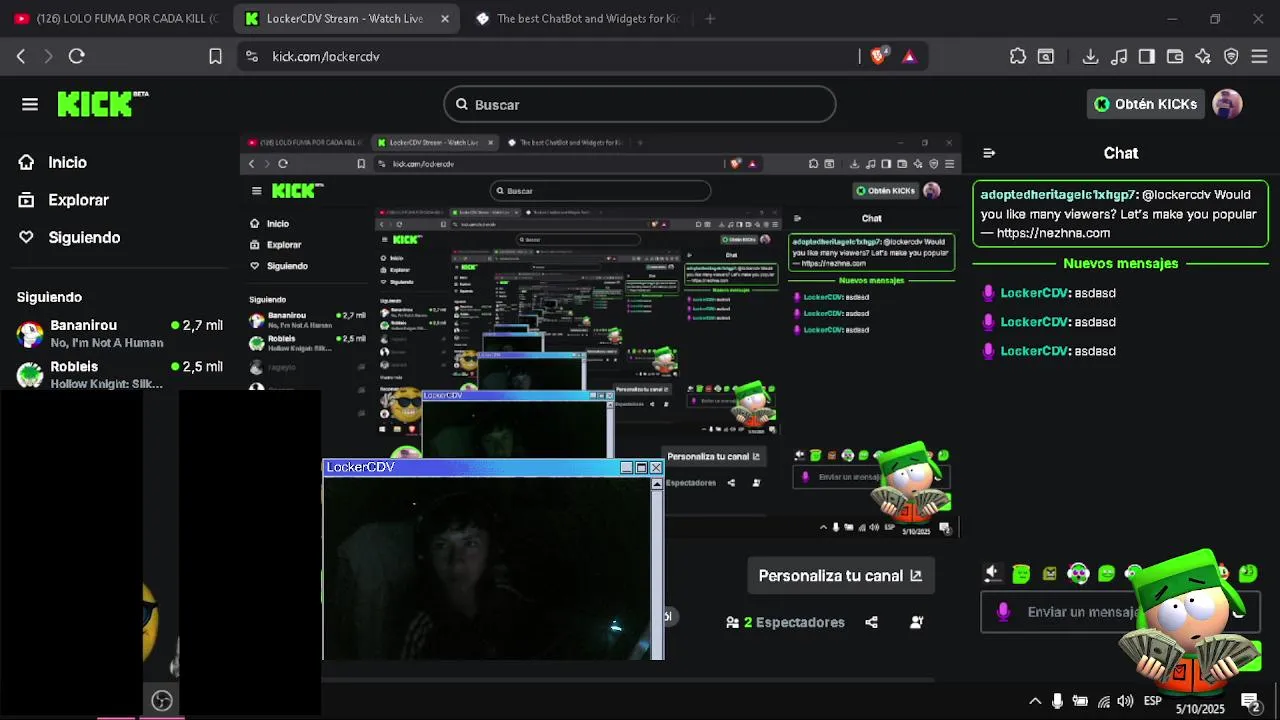Toggle the browser sidebar panel icon
The height and width of the screenshot is (720, 1280).
[1147, 57]
